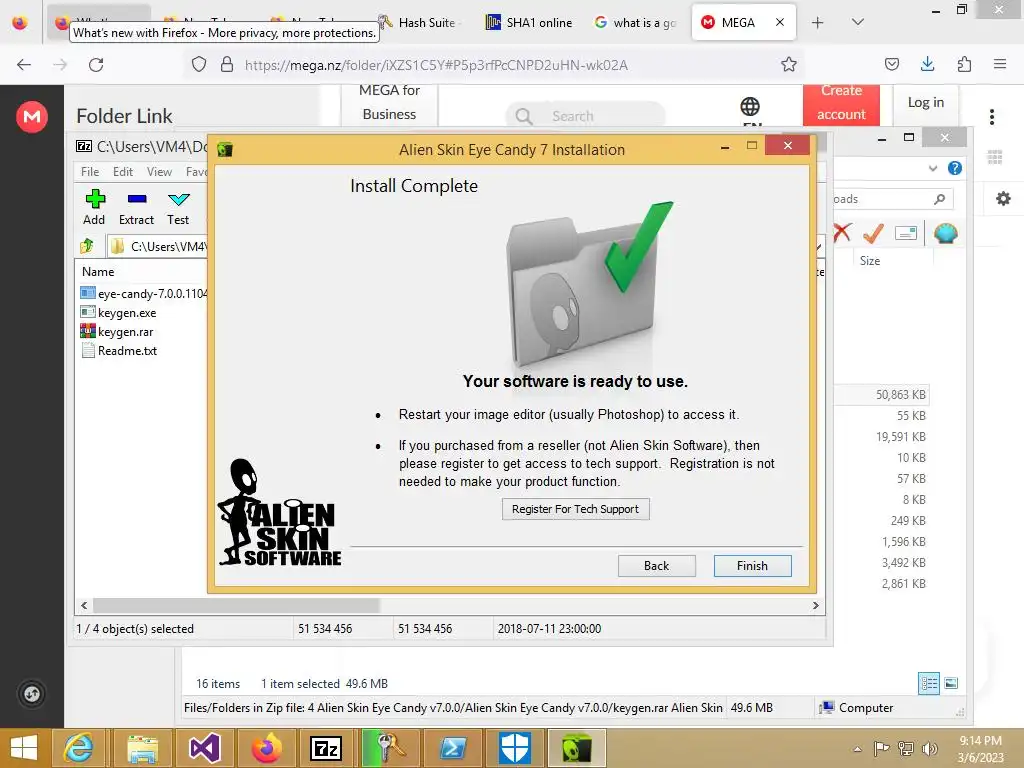Click Explorer orange checkmark icon
Image resolution: width=1024 pixels, height=768 pixels.
[873, 232]
